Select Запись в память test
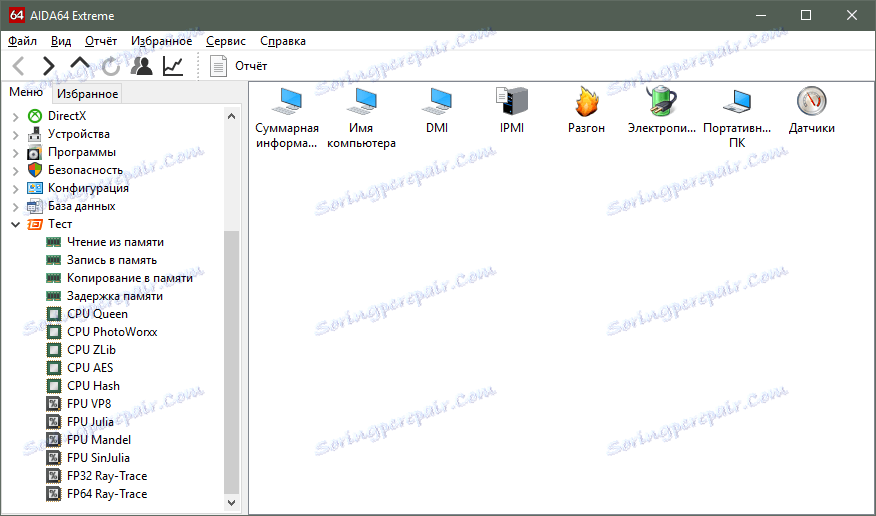Viewport: 876px width, 516px height. [x=112, y=260]
